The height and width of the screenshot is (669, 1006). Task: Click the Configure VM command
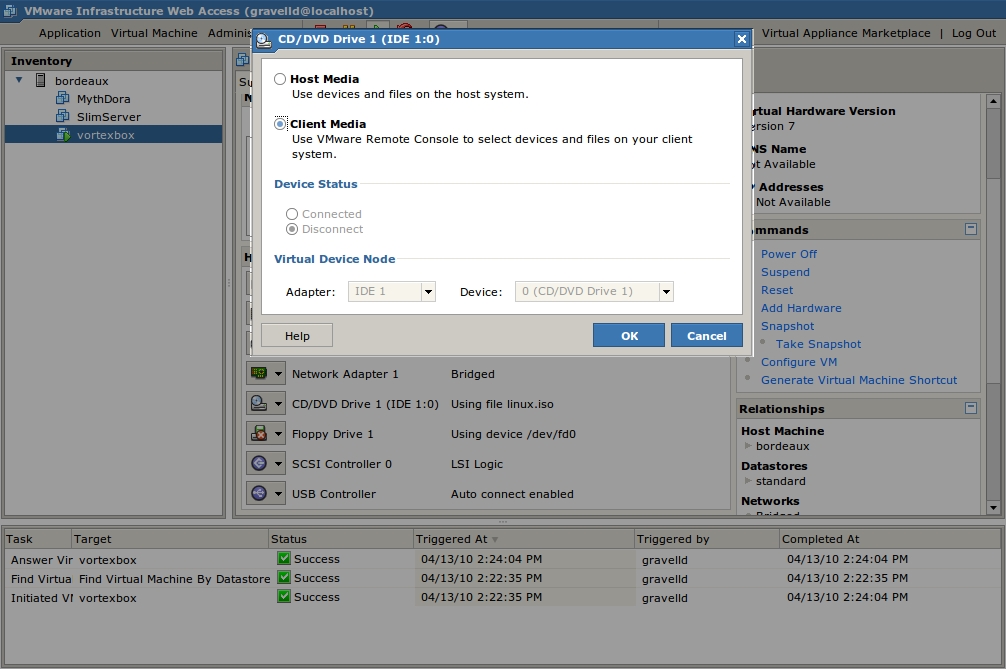799,362
